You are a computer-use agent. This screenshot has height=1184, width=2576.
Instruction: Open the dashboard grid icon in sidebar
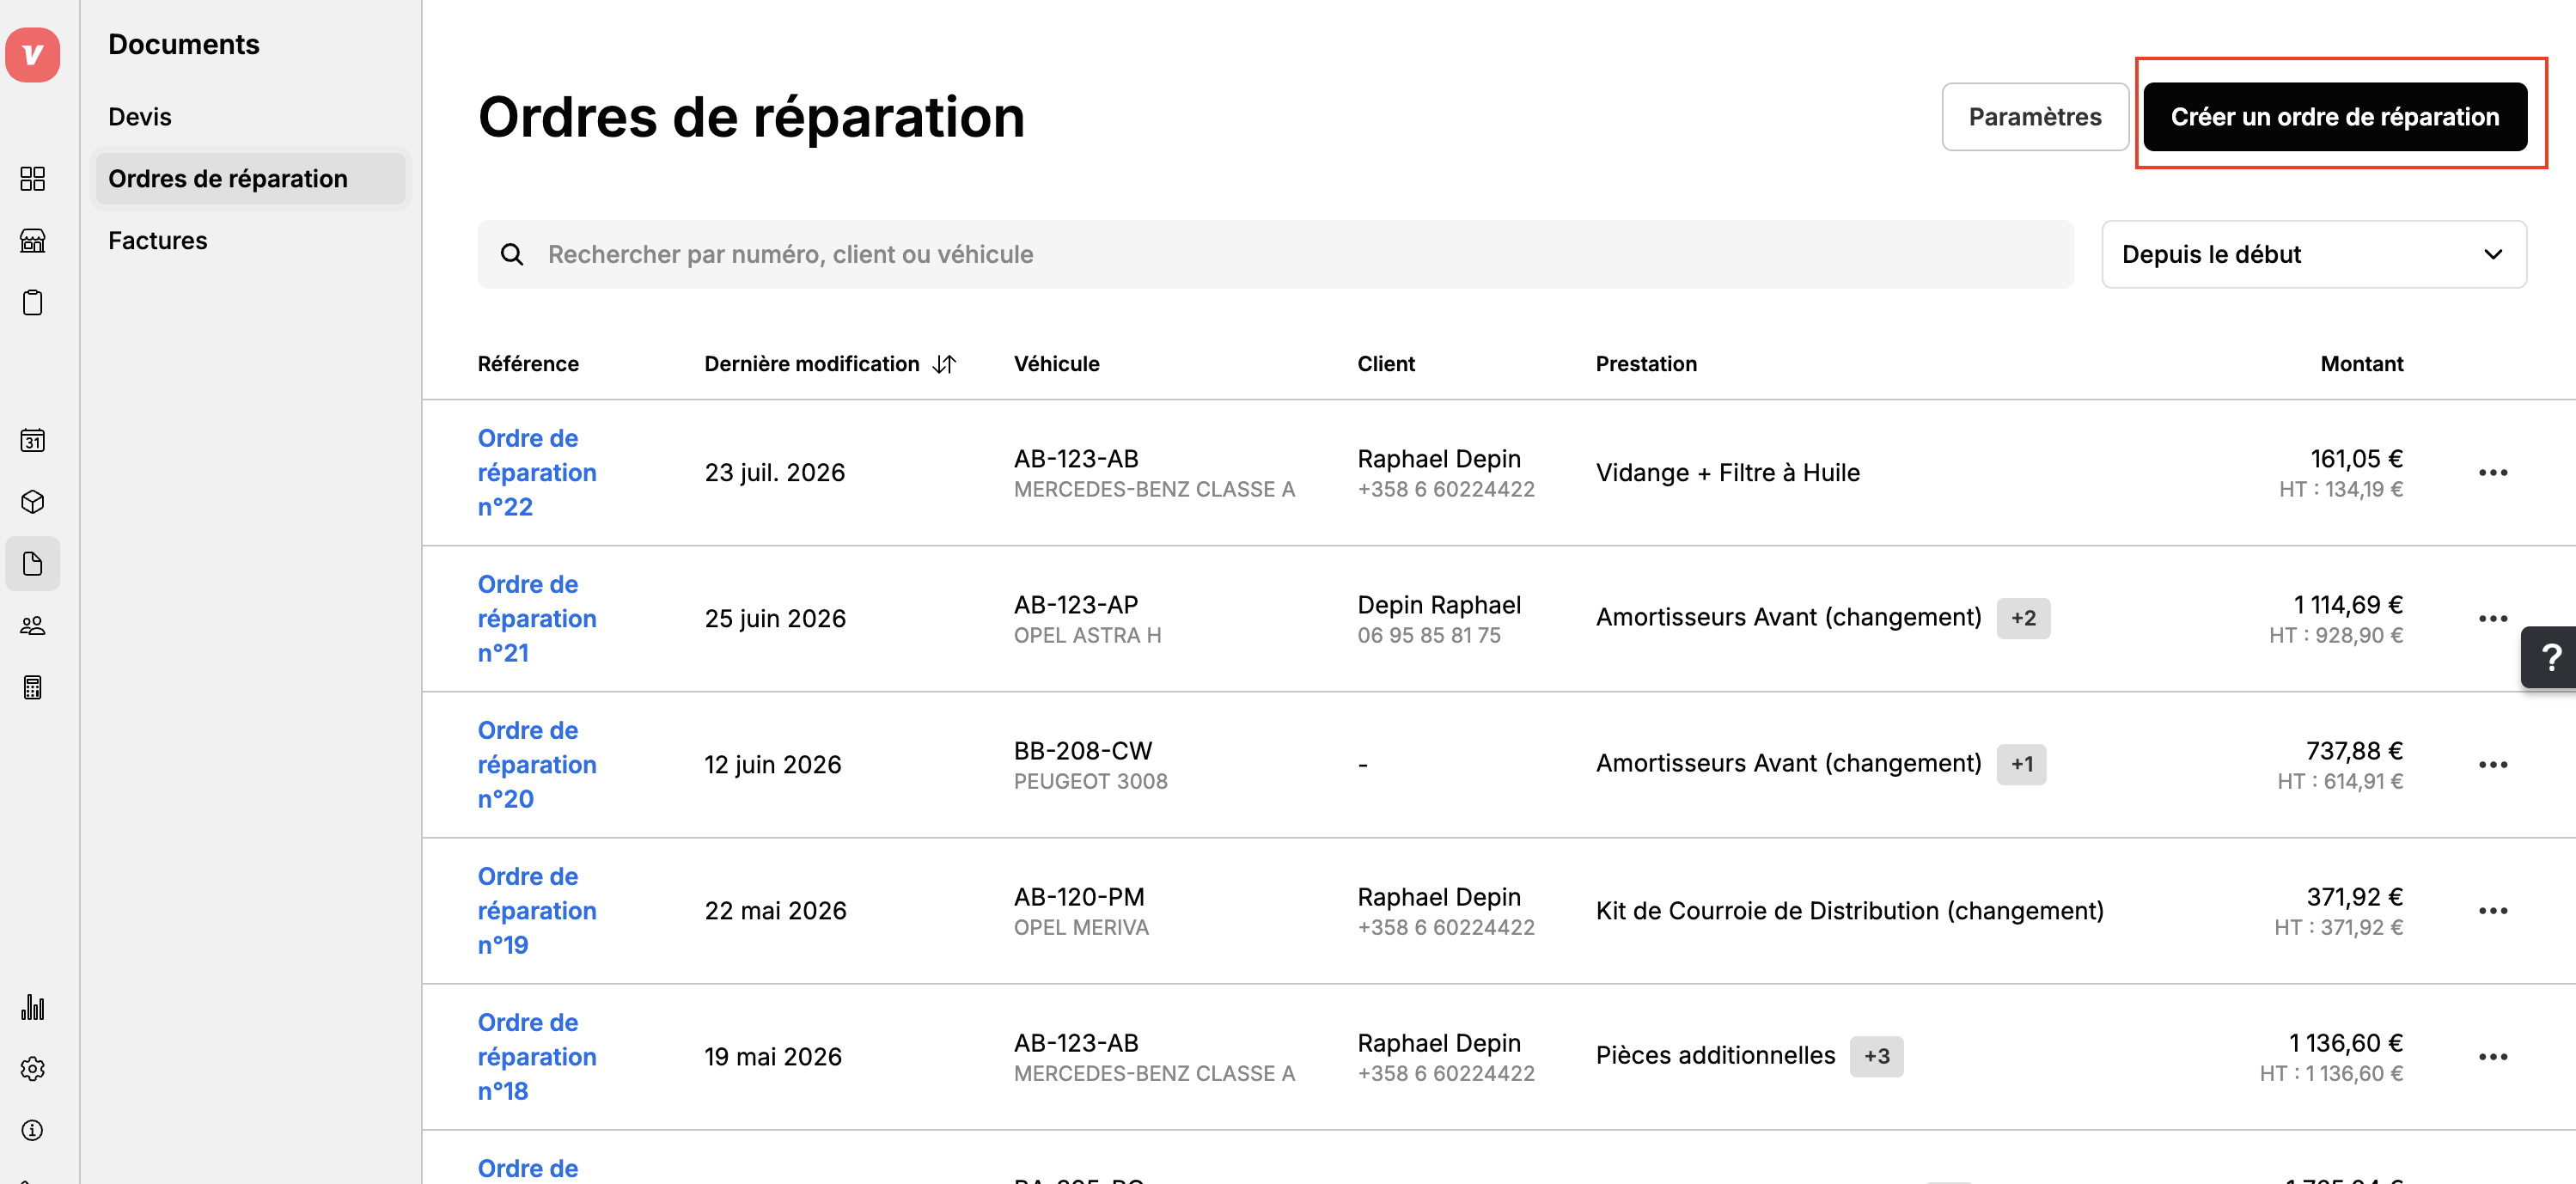click(32, 179)
